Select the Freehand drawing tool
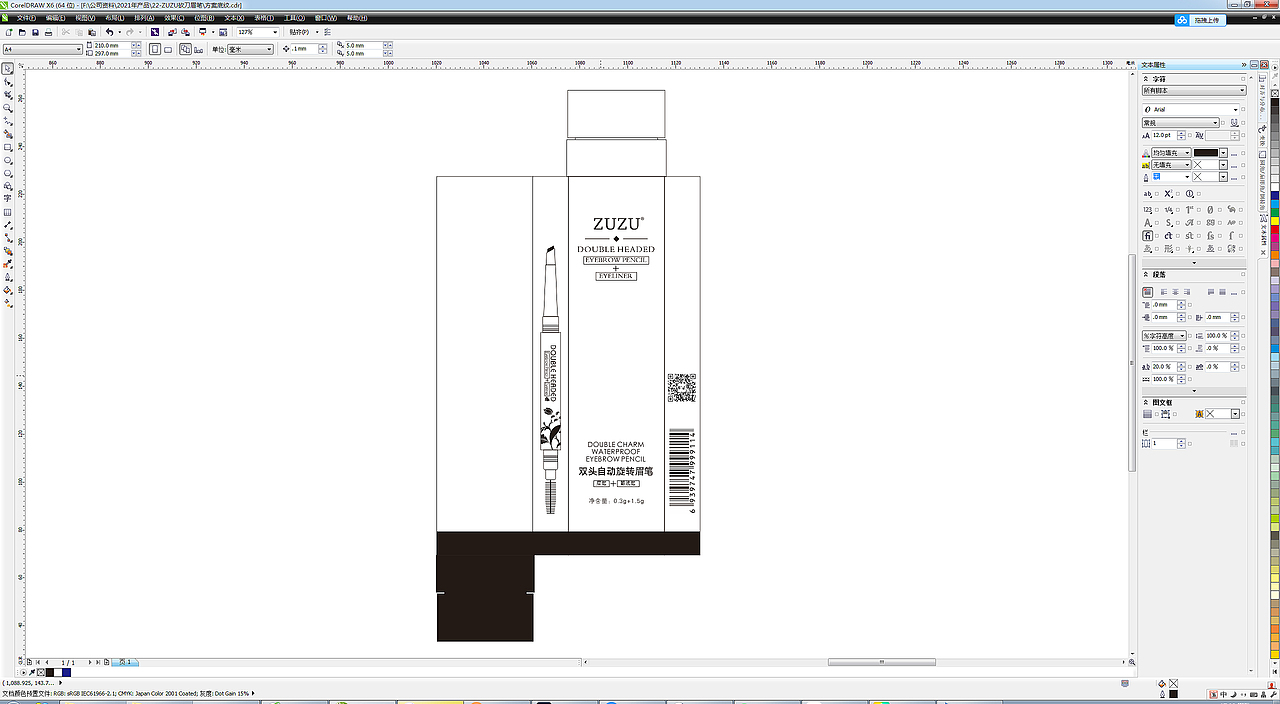1280x704 pixels. tap(8, 120)
